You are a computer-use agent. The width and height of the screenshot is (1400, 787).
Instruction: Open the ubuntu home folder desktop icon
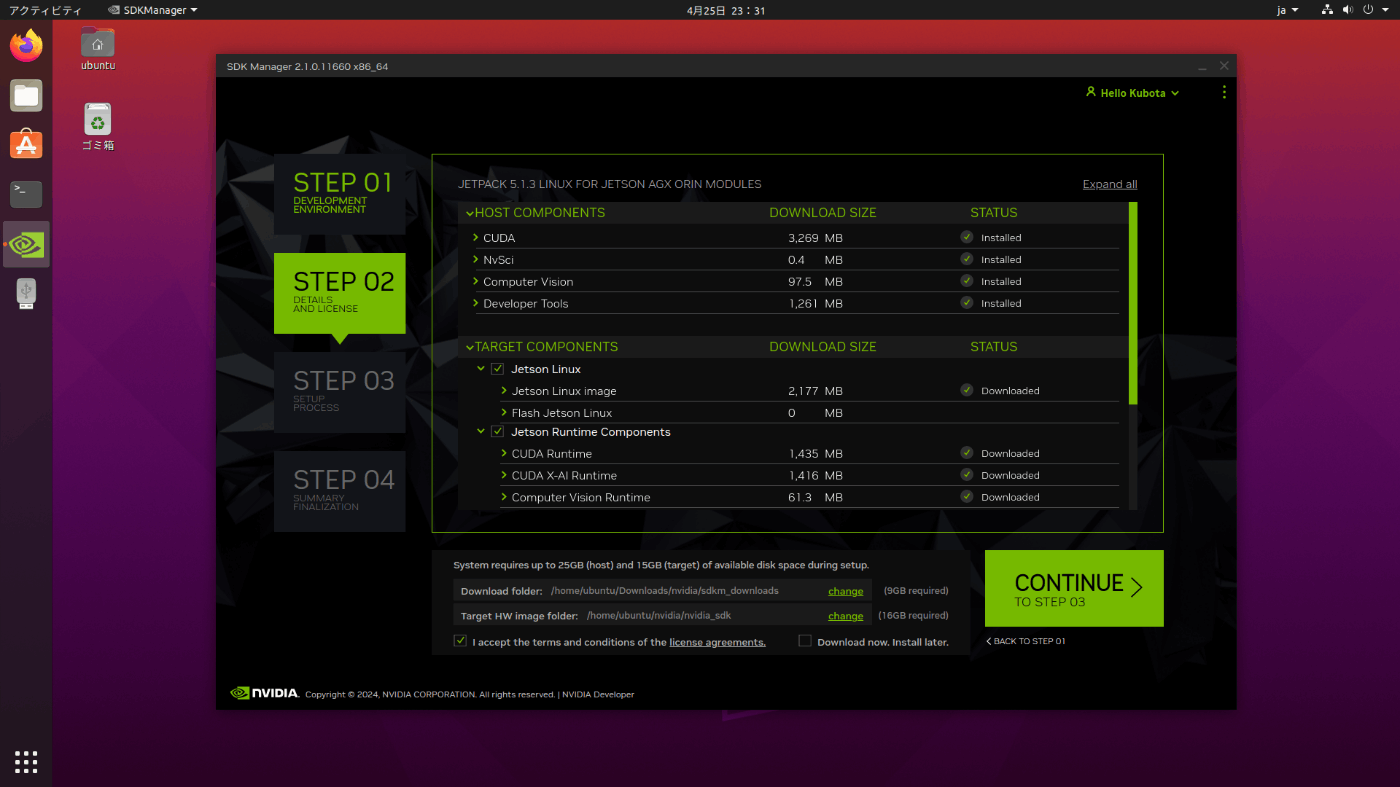coord(98,48)
